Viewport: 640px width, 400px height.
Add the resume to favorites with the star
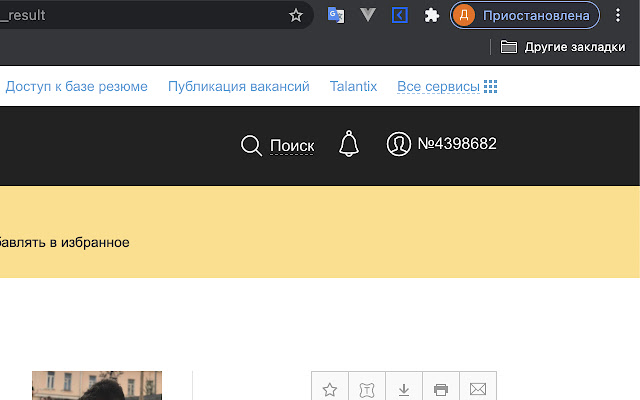pyautogui.click(x=330, y=389)
